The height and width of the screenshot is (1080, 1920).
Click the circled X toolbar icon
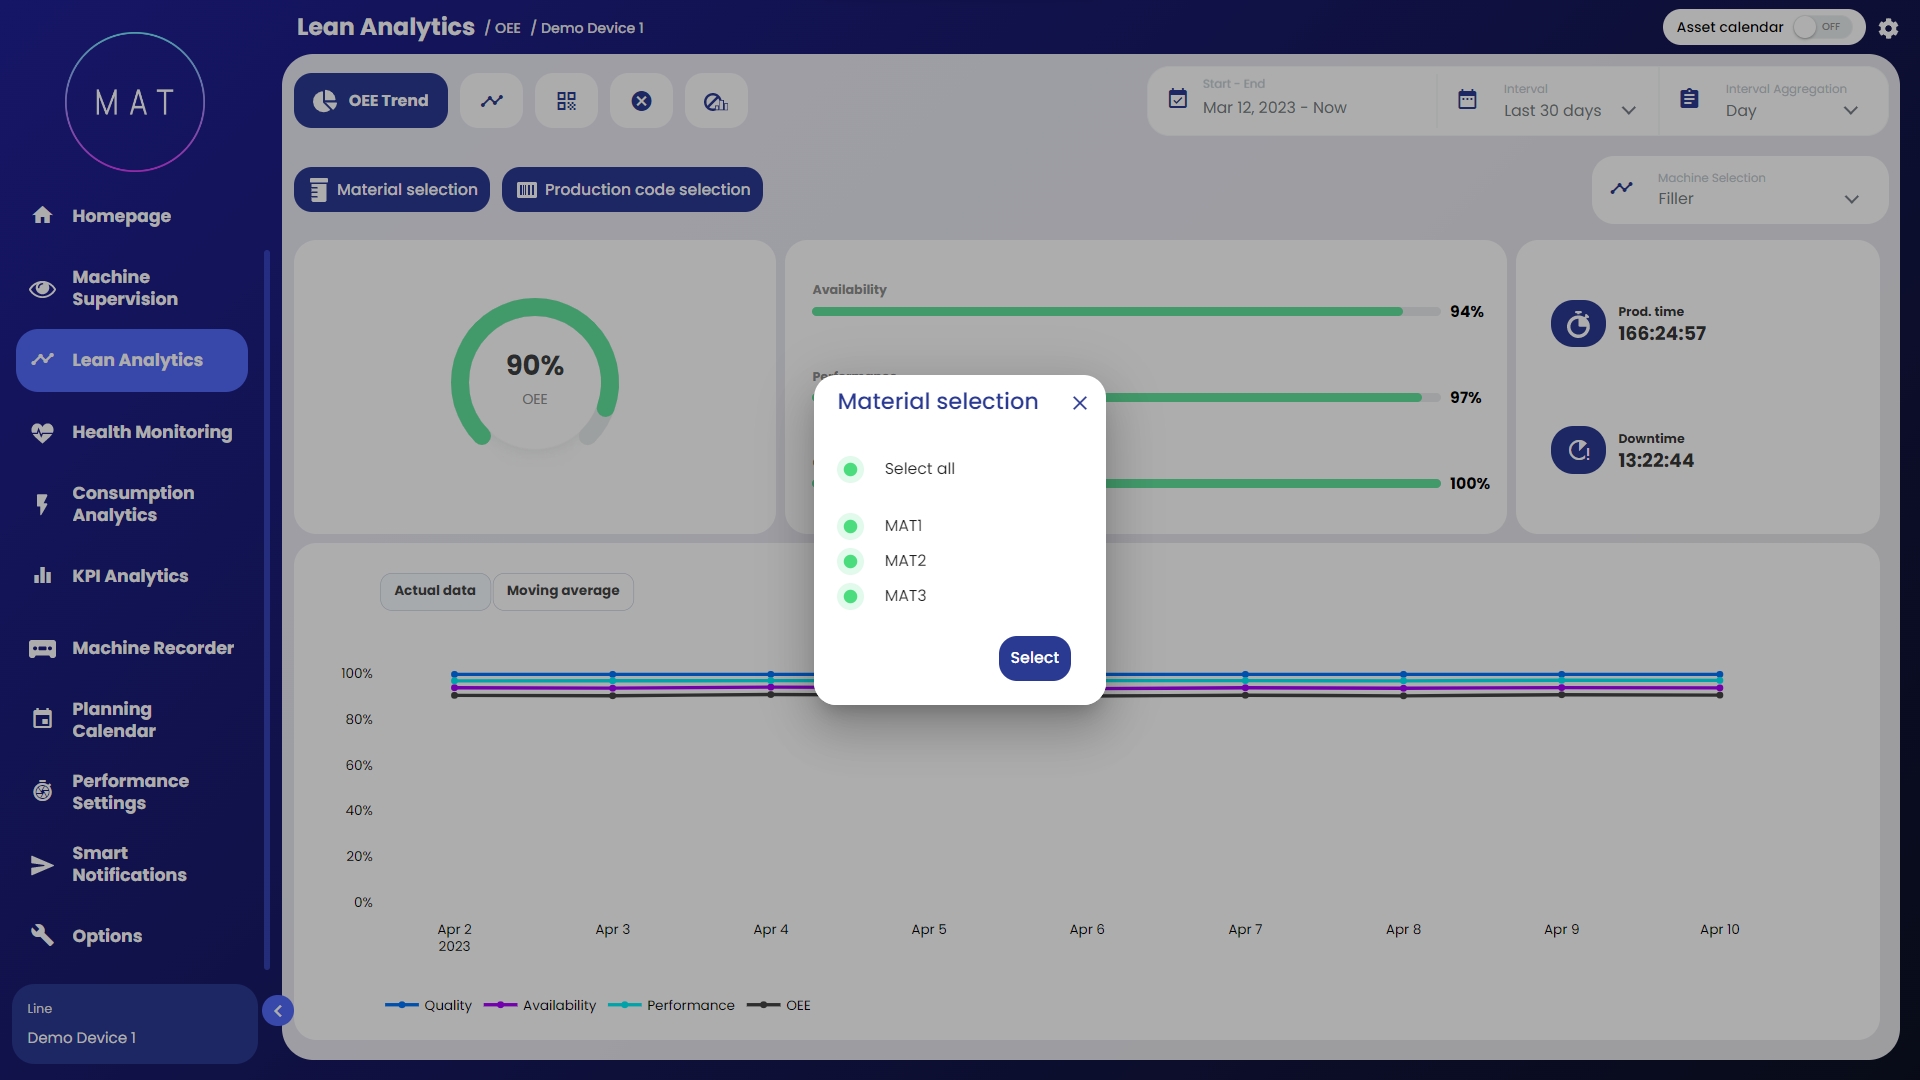pyautogui.click(x=641, y=101)
